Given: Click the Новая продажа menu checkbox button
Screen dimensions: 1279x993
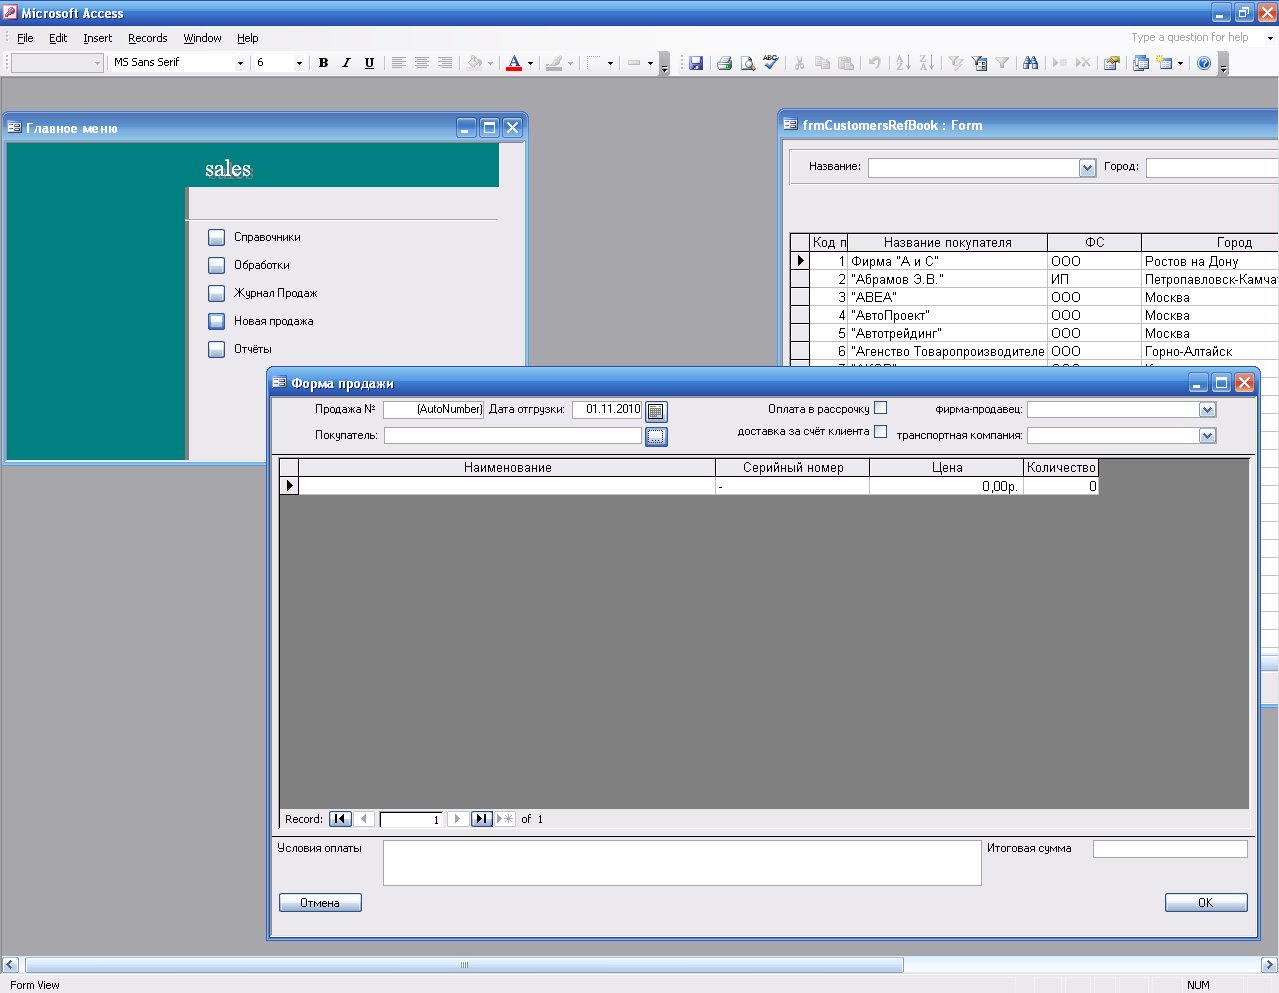Looking at the screenshot, I should point(216,321).
